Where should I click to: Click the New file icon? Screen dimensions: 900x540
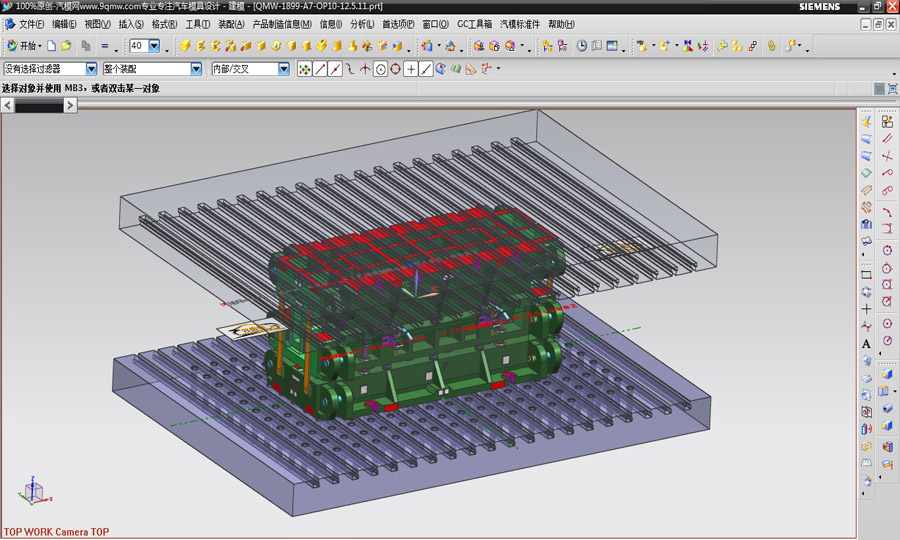coord(52,46)
